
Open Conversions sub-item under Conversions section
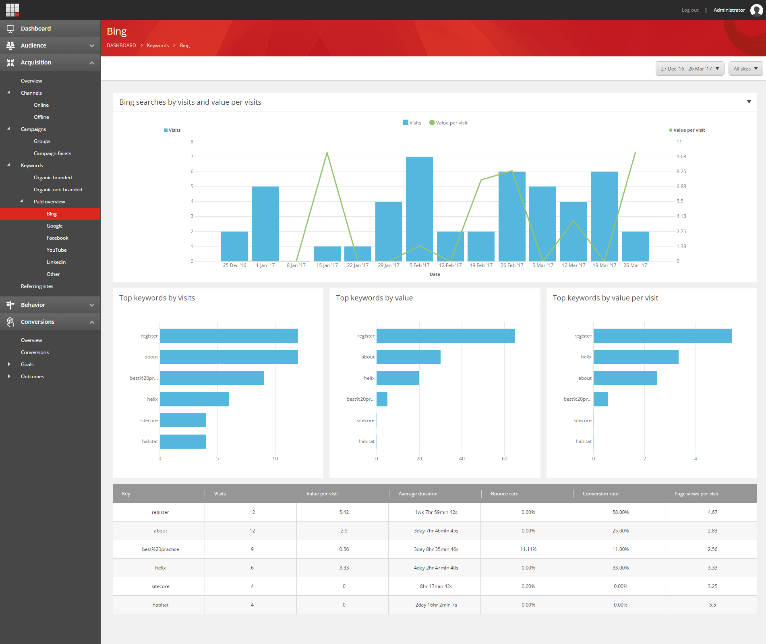(35, 352)
